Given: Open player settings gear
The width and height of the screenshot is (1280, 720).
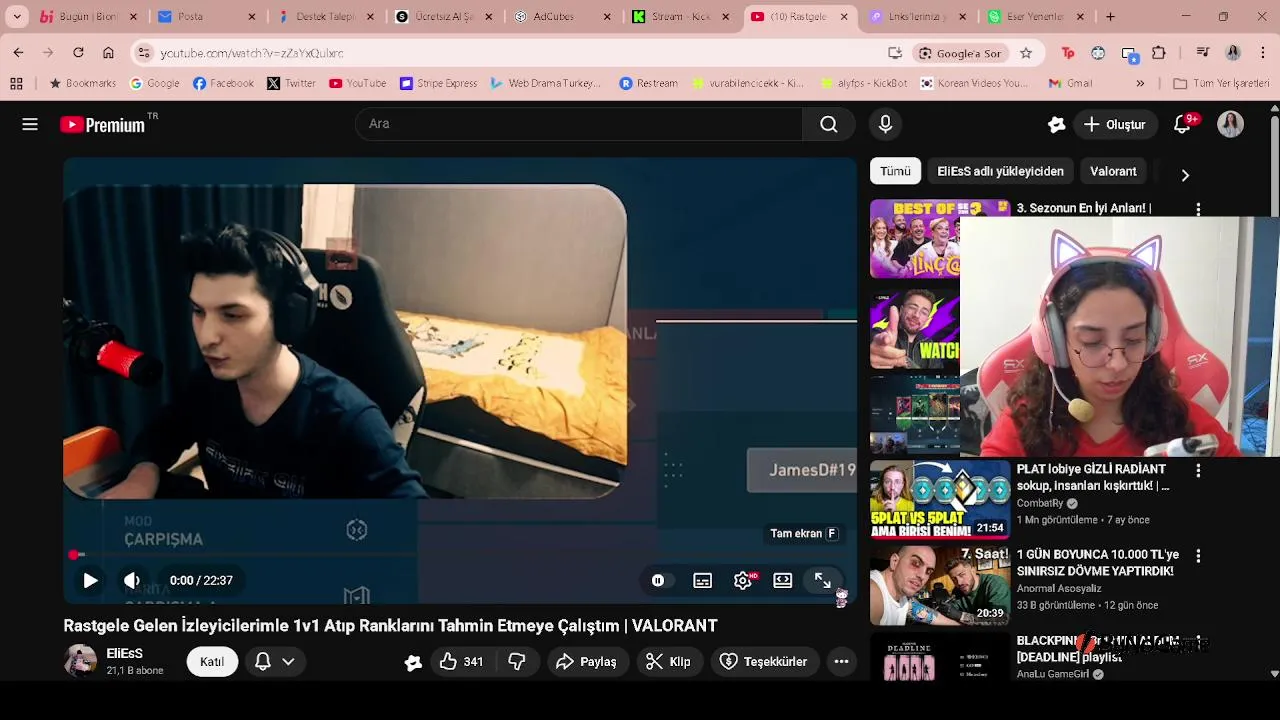Looking at the screenshot, I should click(743, 580).
